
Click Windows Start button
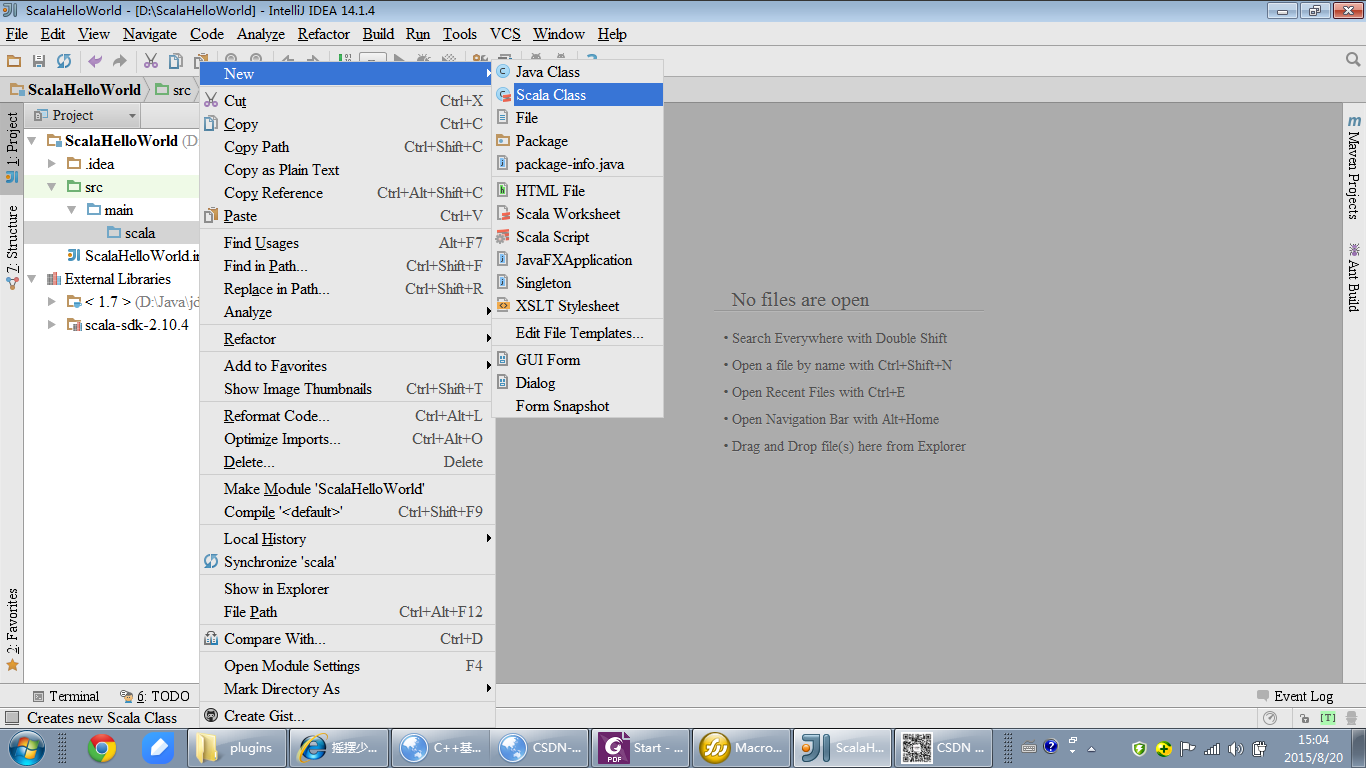[25, 748]
